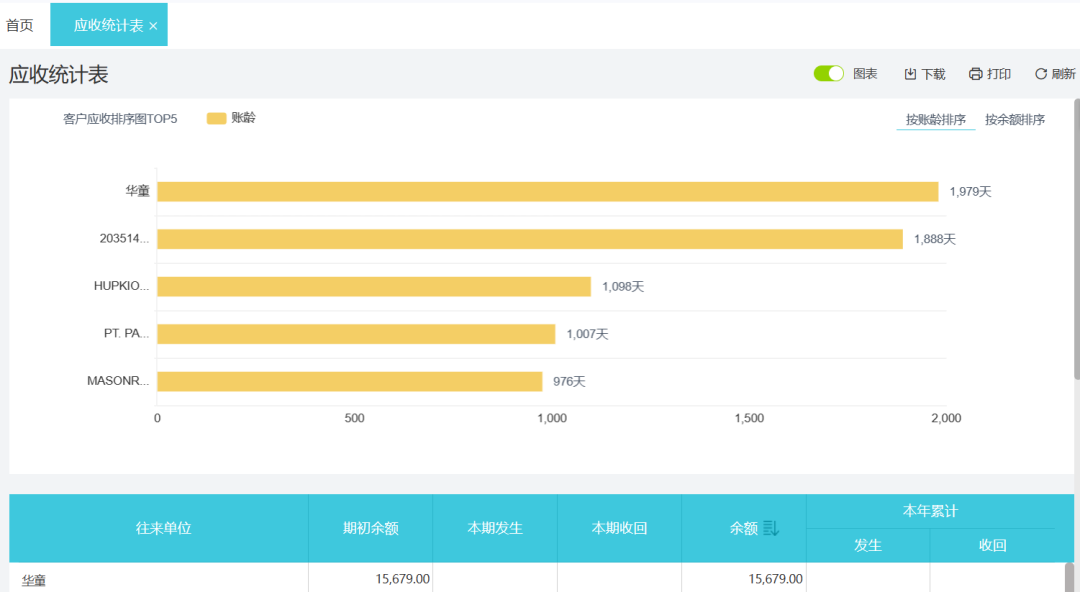Toggle the 图表 chart switch off
1080x592 pixels.
829,73
